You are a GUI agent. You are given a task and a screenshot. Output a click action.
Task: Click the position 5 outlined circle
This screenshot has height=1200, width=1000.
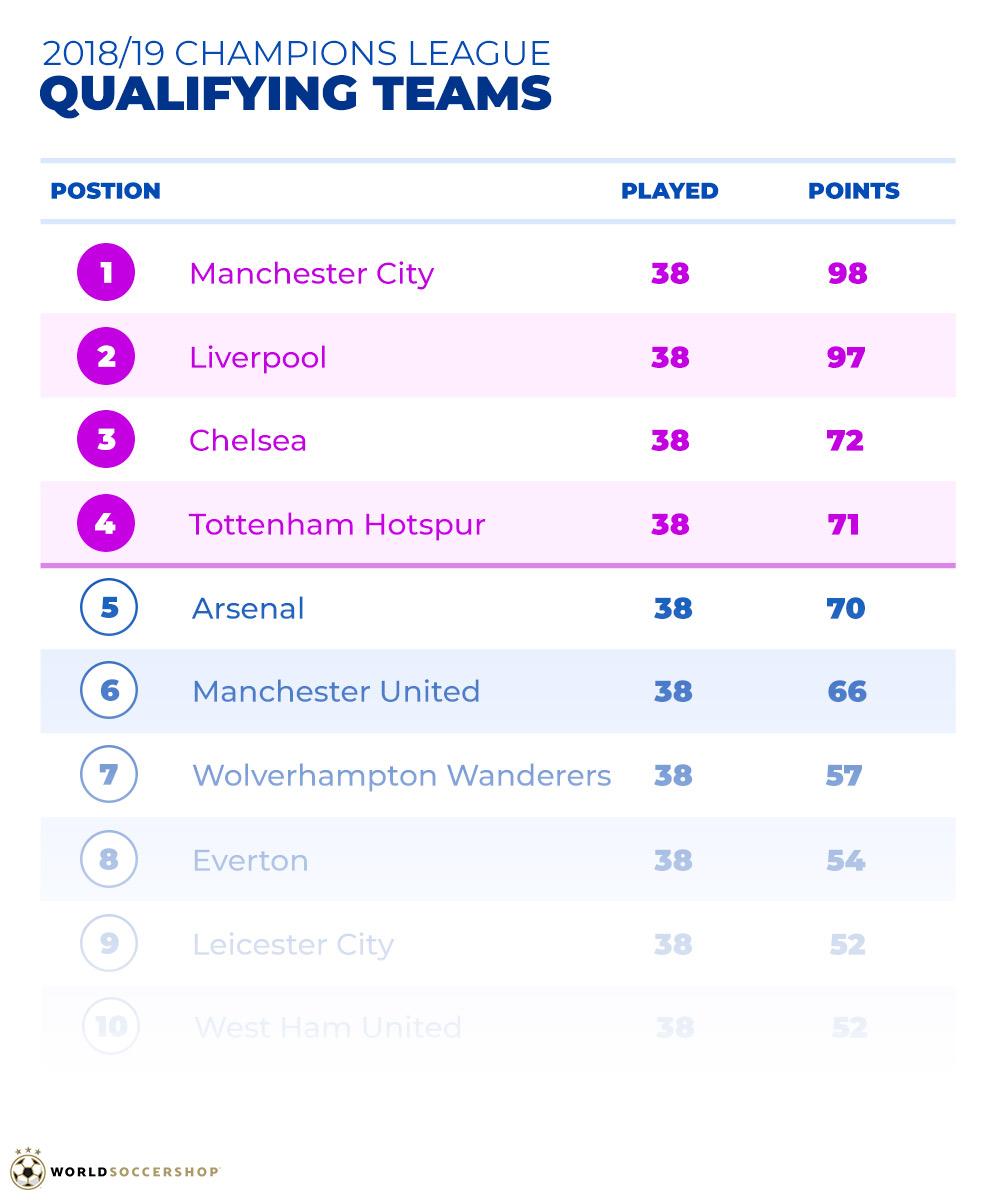(109, 608)
